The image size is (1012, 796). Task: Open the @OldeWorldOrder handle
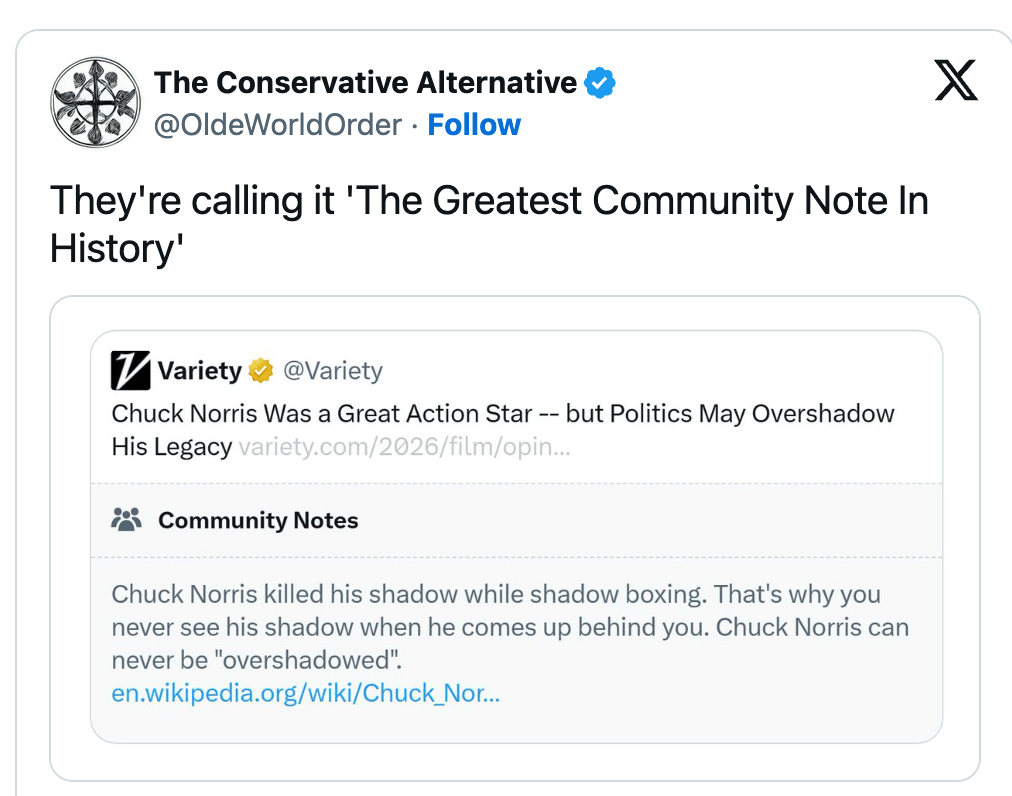[x=277, y=125]
